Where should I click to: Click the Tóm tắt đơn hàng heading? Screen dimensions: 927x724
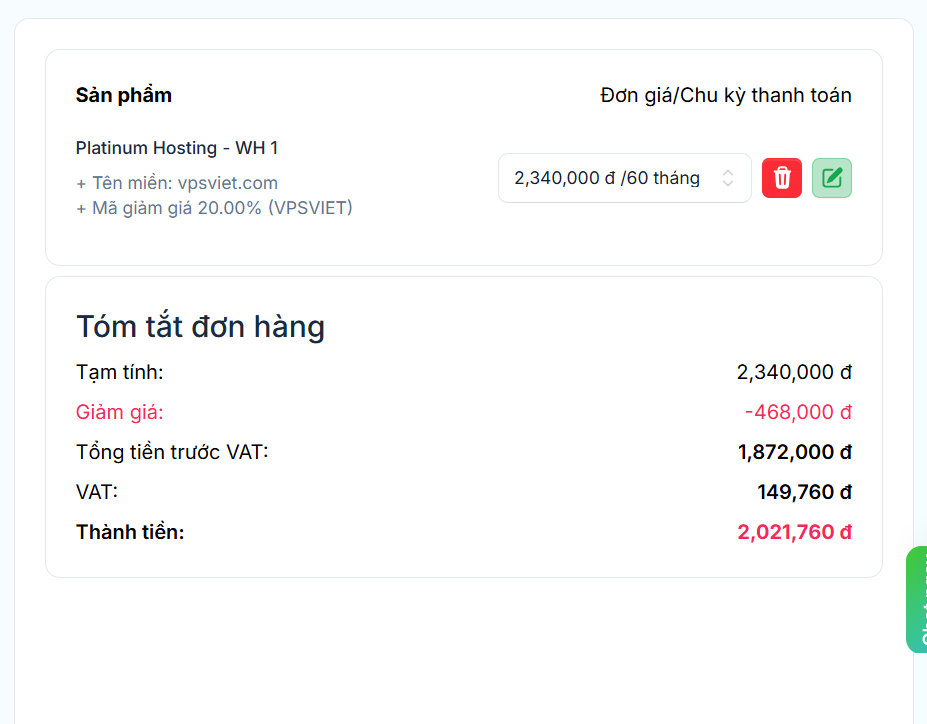pos(200,327)
